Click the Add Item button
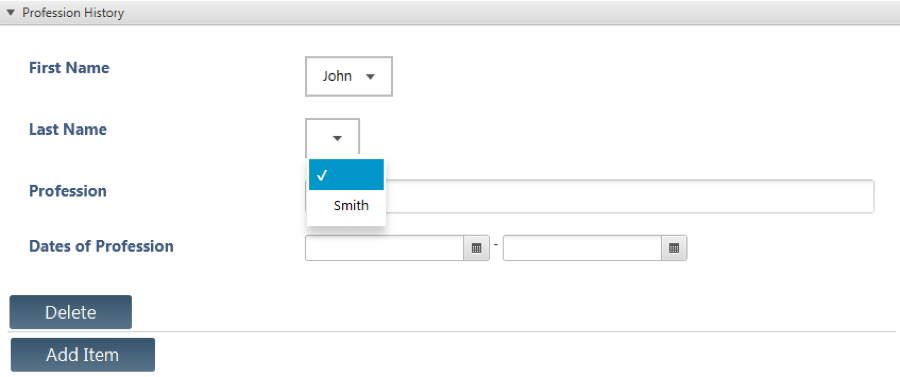 tap(83, 355)
